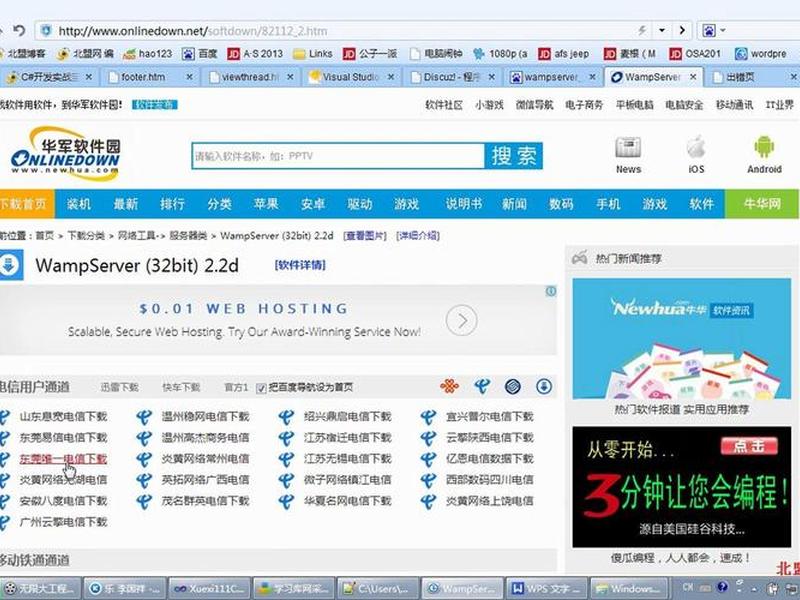Open the Android robot icon

pyautogui.click(x=764, y=155)
